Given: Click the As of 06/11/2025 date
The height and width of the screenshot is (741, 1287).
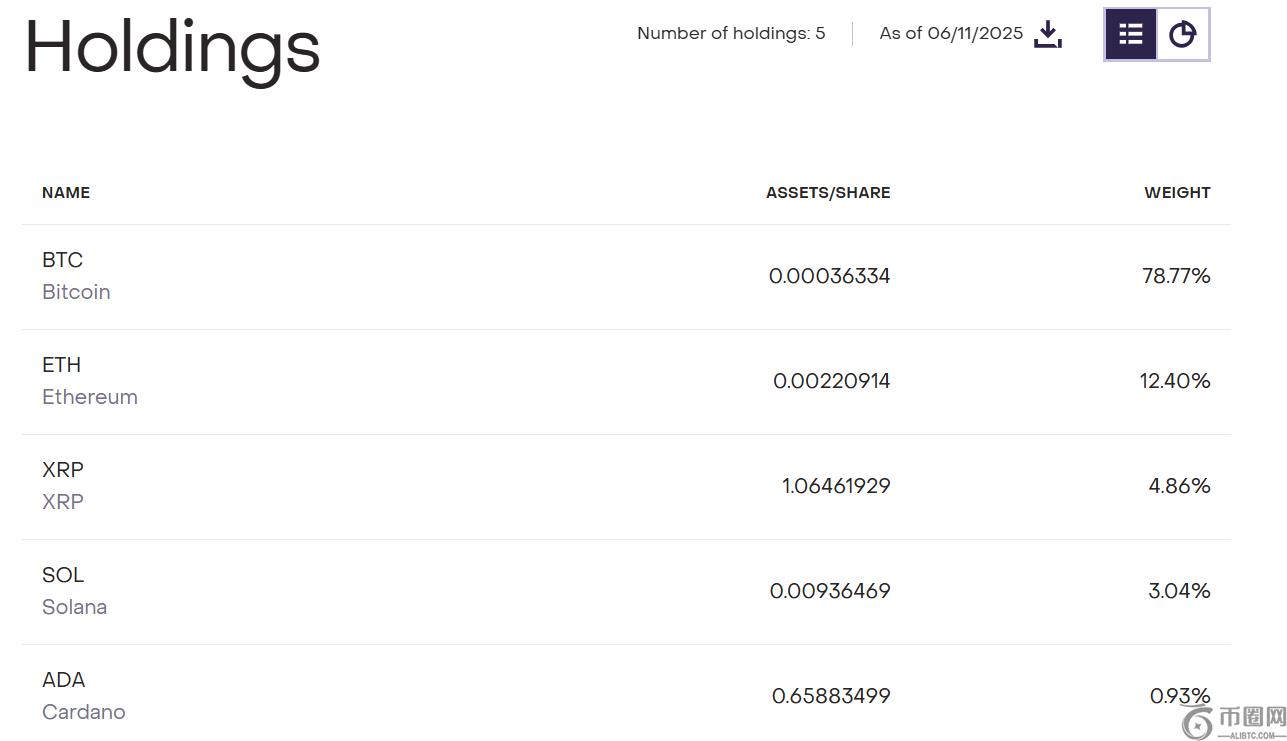Looking at the screenshot, I should coord(951,34).
